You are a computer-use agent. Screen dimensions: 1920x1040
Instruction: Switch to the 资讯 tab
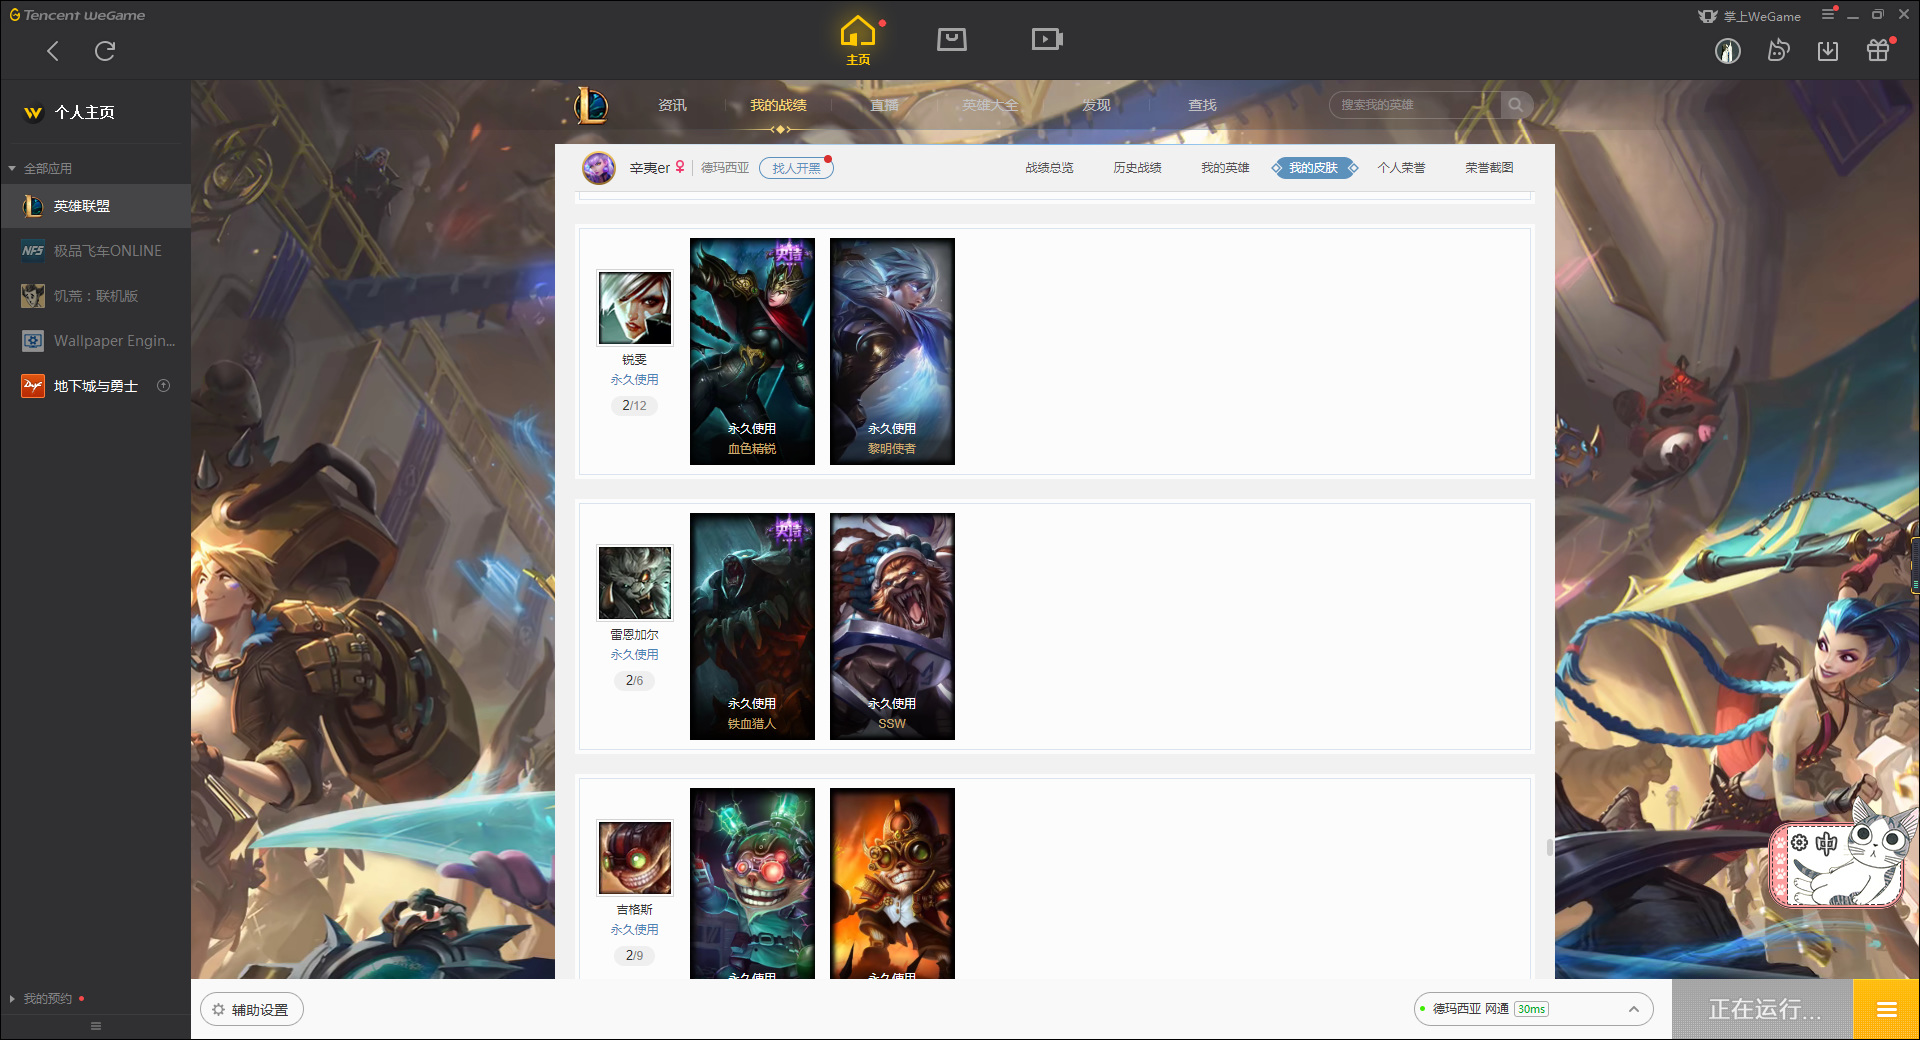672,105
